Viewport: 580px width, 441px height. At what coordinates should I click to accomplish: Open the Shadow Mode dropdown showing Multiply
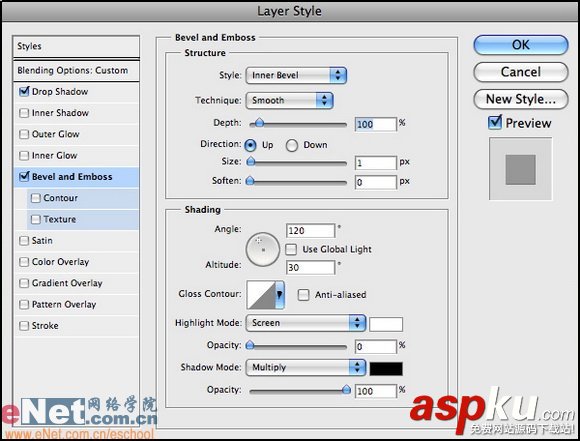pos(306,367)
